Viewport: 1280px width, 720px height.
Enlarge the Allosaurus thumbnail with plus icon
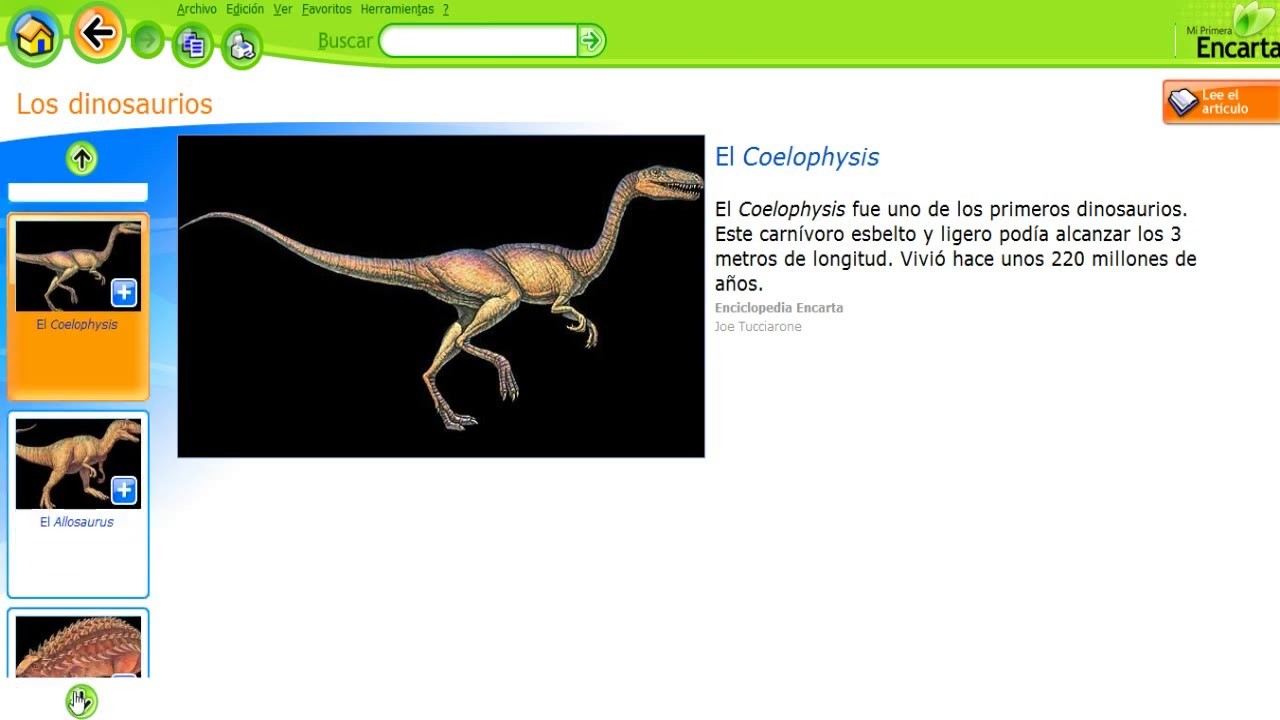click(x=124, y=489)
